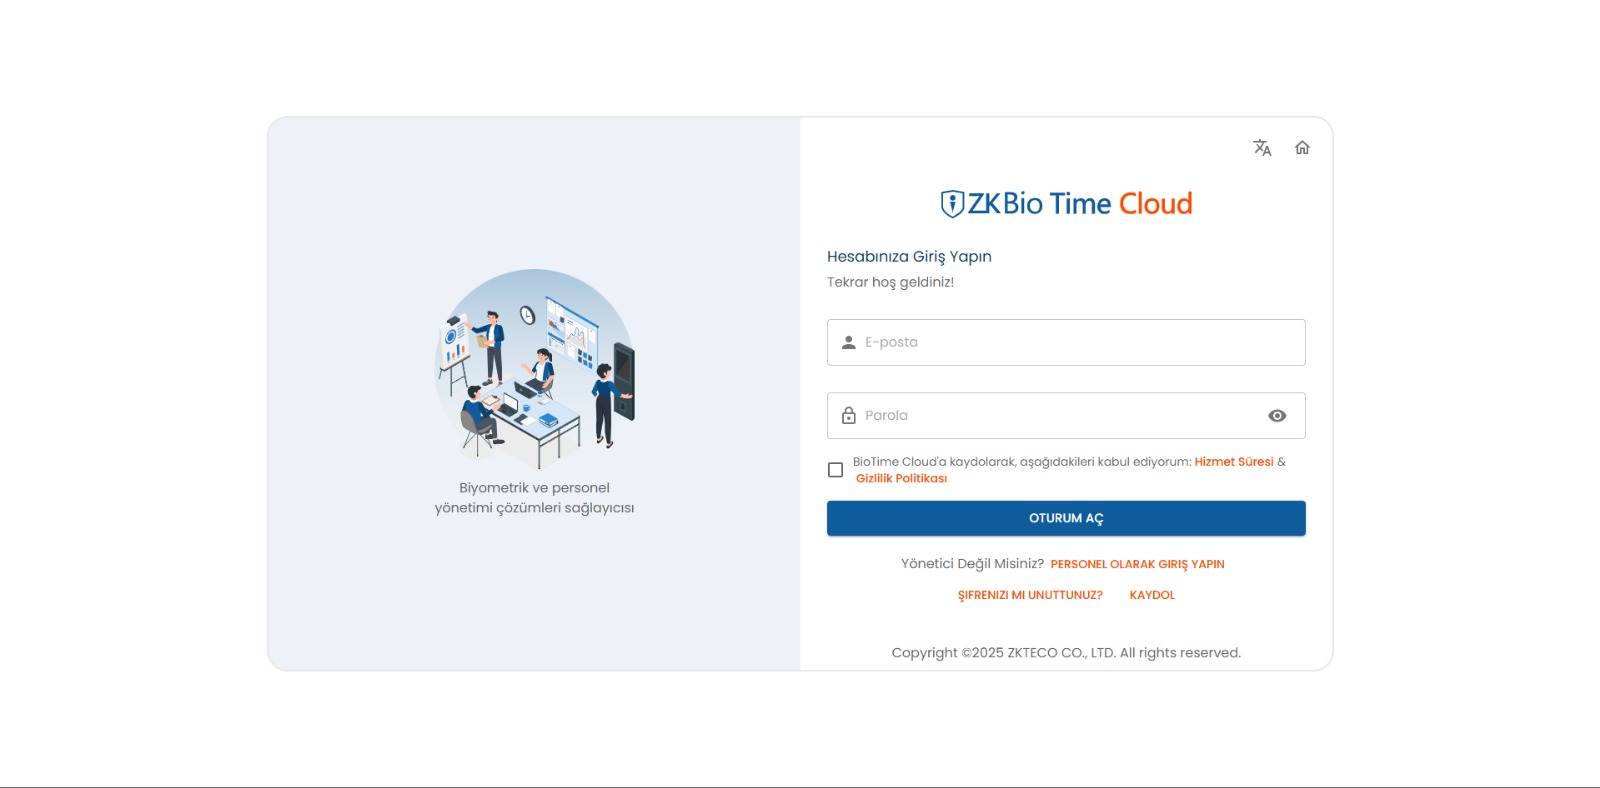Click the ZKTECO copyright footer text
The width and height of the screenshot is (1600, 788).
pos(1066,653)
